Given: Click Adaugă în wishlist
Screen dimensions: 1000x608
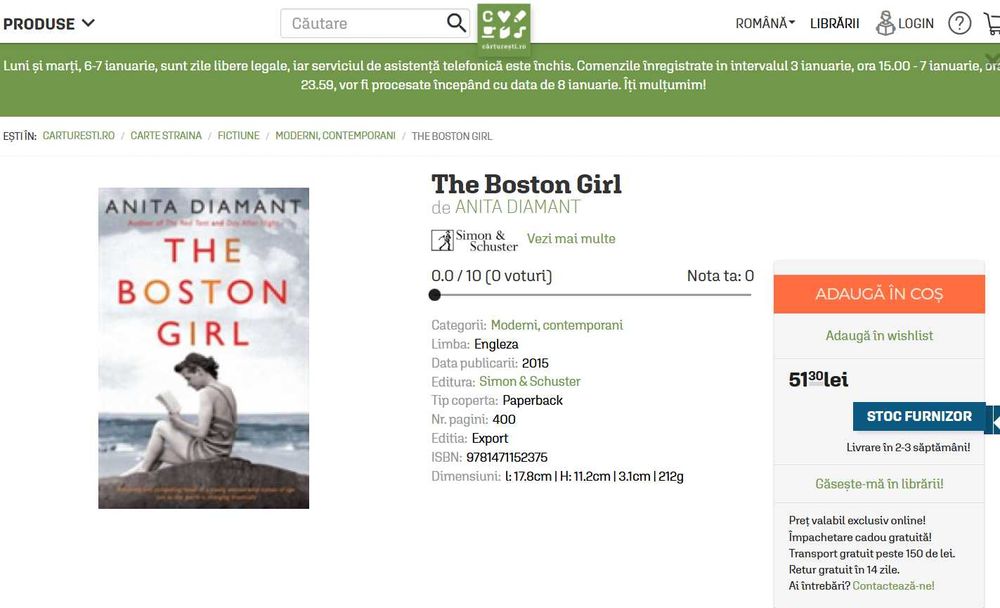Looking at the screenshot, I should click(x=879, y=336).
